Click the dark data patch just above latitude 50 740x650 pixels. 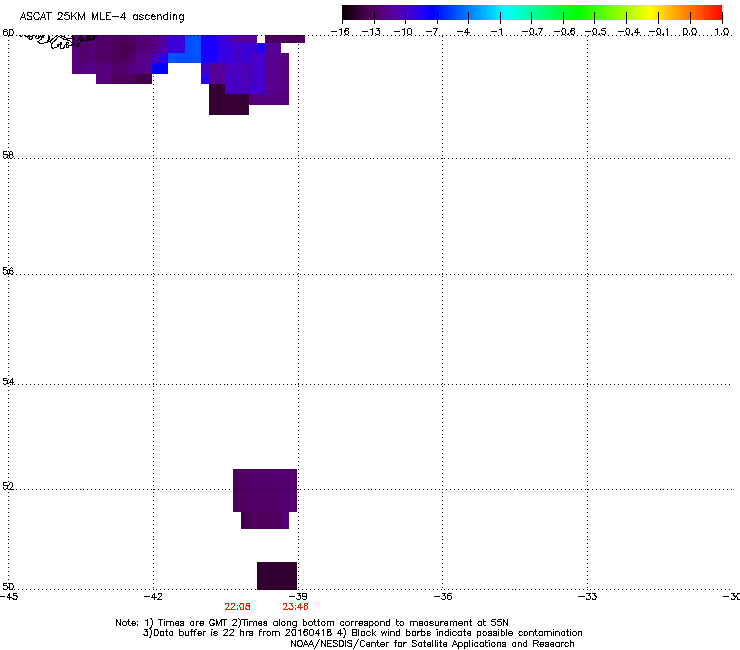coord(277,575)
